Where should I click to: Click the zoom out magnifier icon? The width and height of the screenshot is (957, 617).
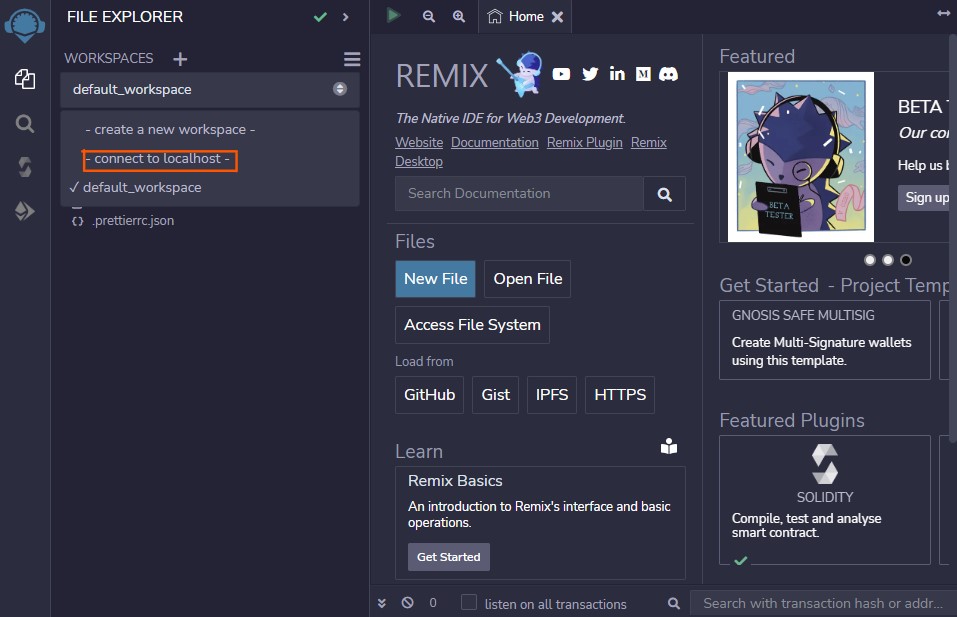pyautogui.click(x=429, y=16)
